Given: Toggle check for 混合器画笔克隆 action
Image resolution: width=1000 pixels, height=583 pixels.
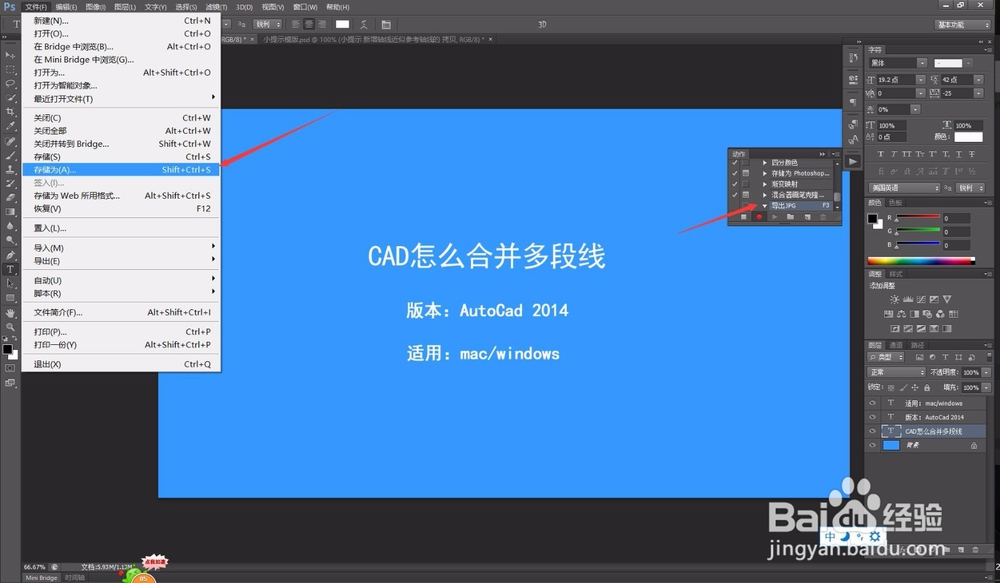Looking at the screenshot, I should [735, 195].
